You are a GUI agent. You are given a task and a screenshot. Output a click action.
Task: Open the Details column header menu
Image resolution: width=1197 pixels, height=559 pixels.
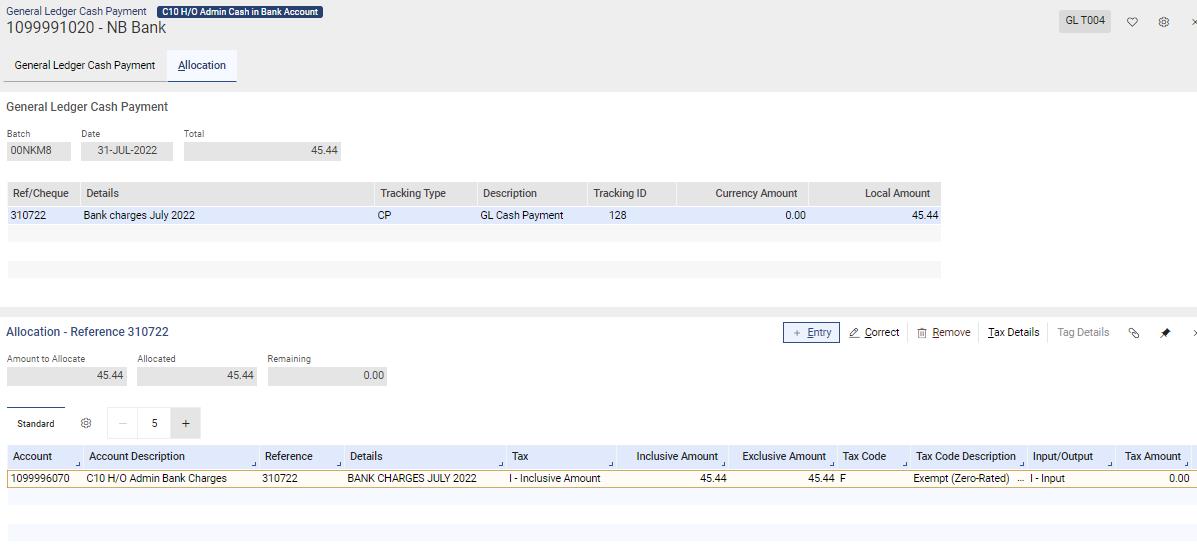coord(502,464)
